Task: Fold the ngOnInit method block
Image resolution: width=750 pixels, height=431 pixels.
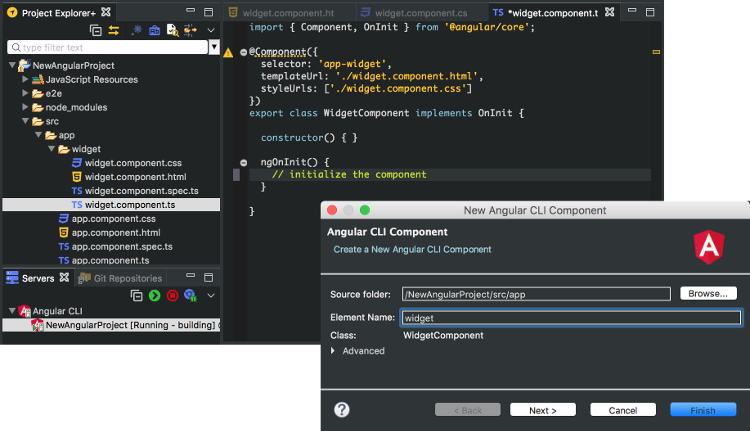Action: tap(243, 163)
